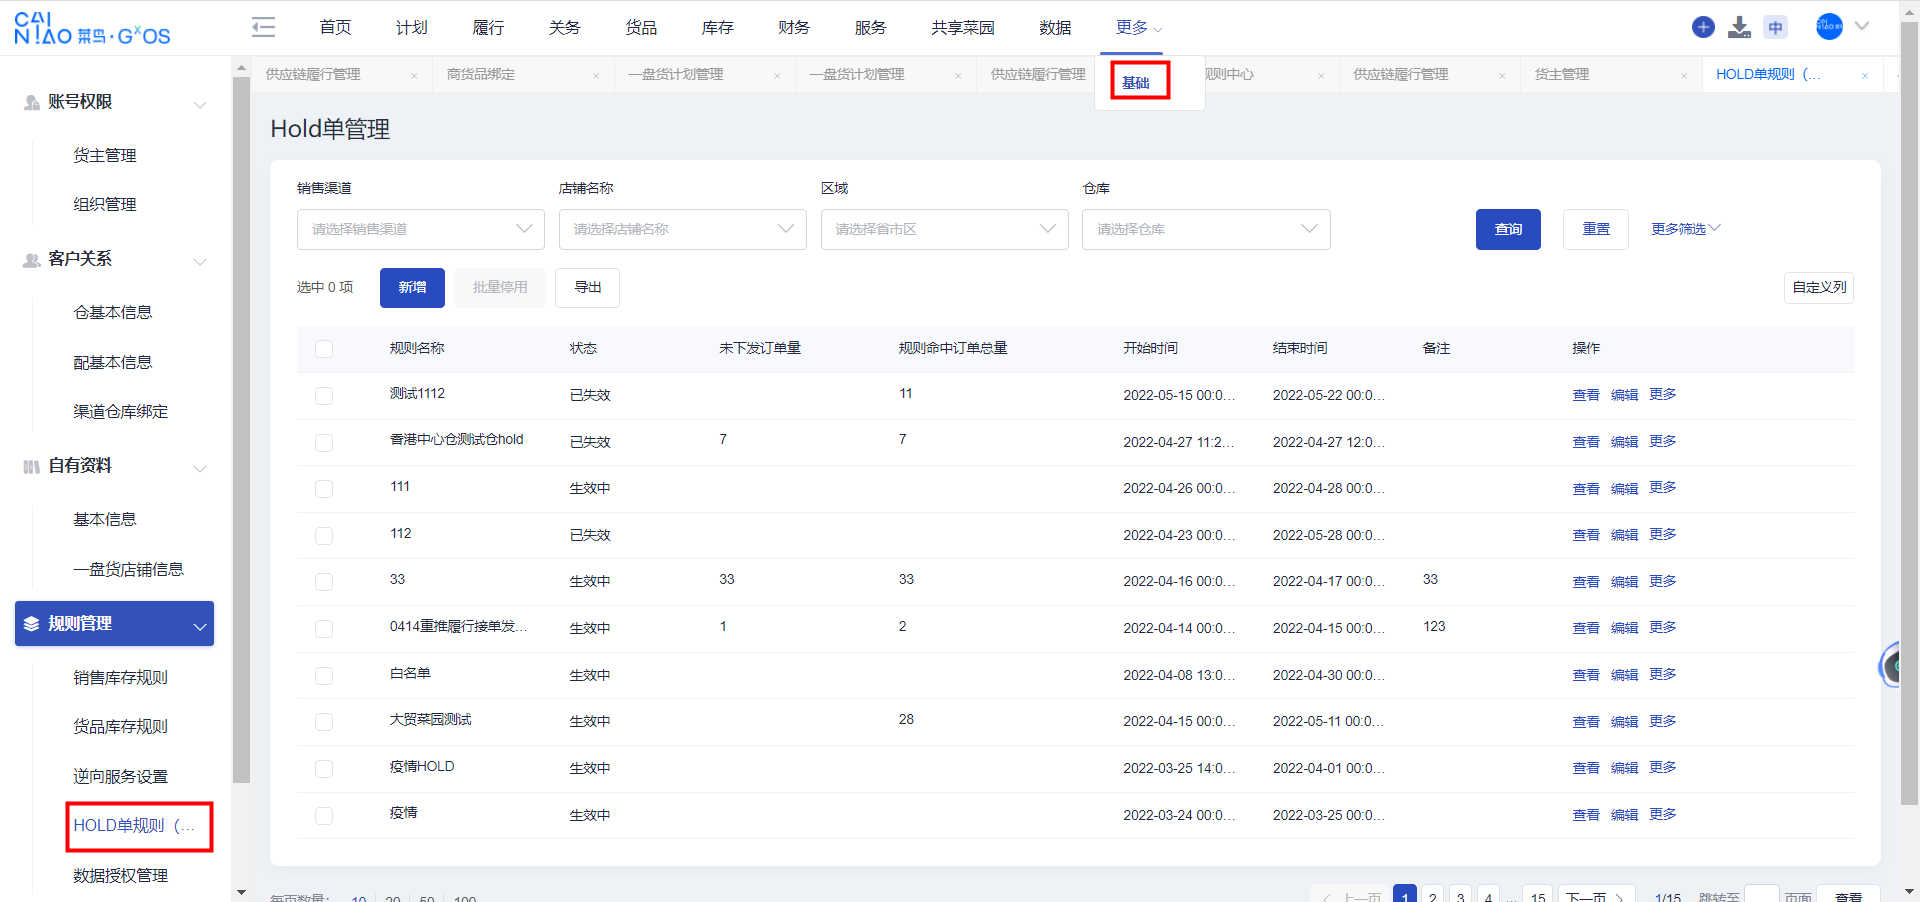The height and width of the screenshot is (902, 1920).
Task: Click 新增 to add a rule
Action: coord(412,288)
